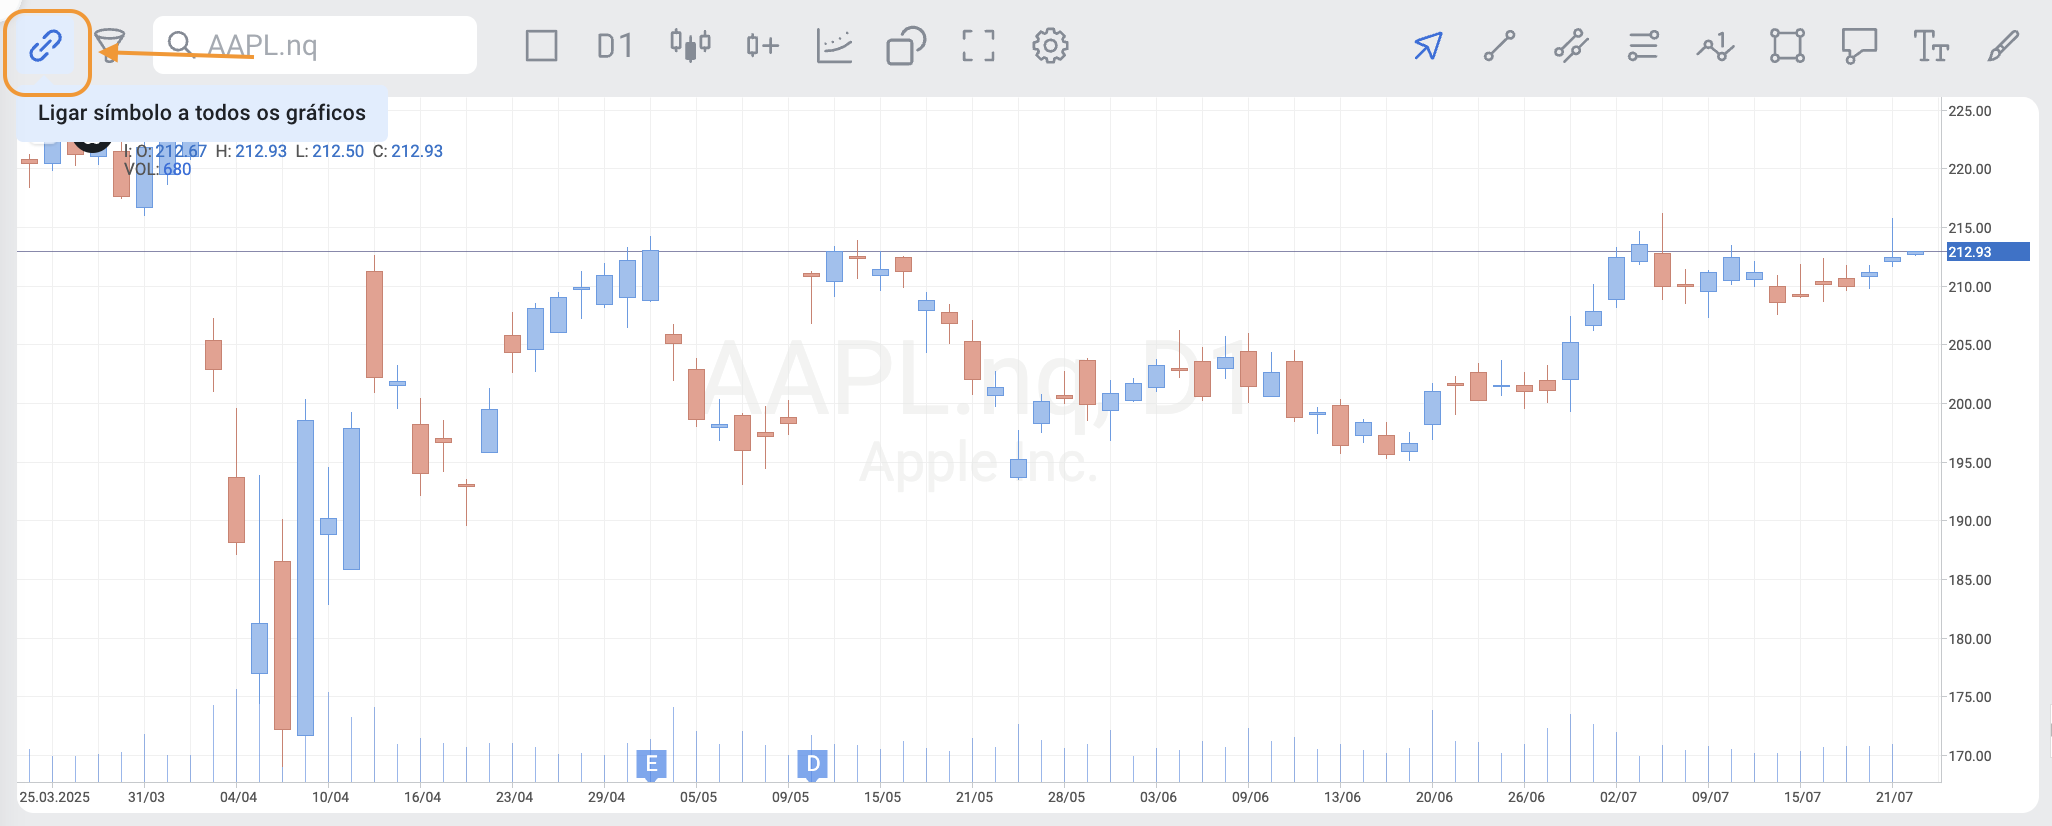2052x826 pixels.
Task: Open the funnel filter icon
Action: click(110, 45)
